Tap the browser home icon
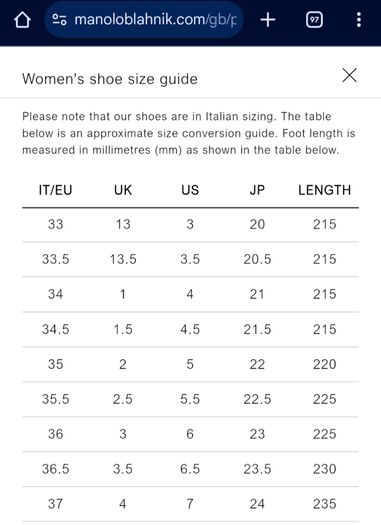381x525 pixels. click(22, 20)
